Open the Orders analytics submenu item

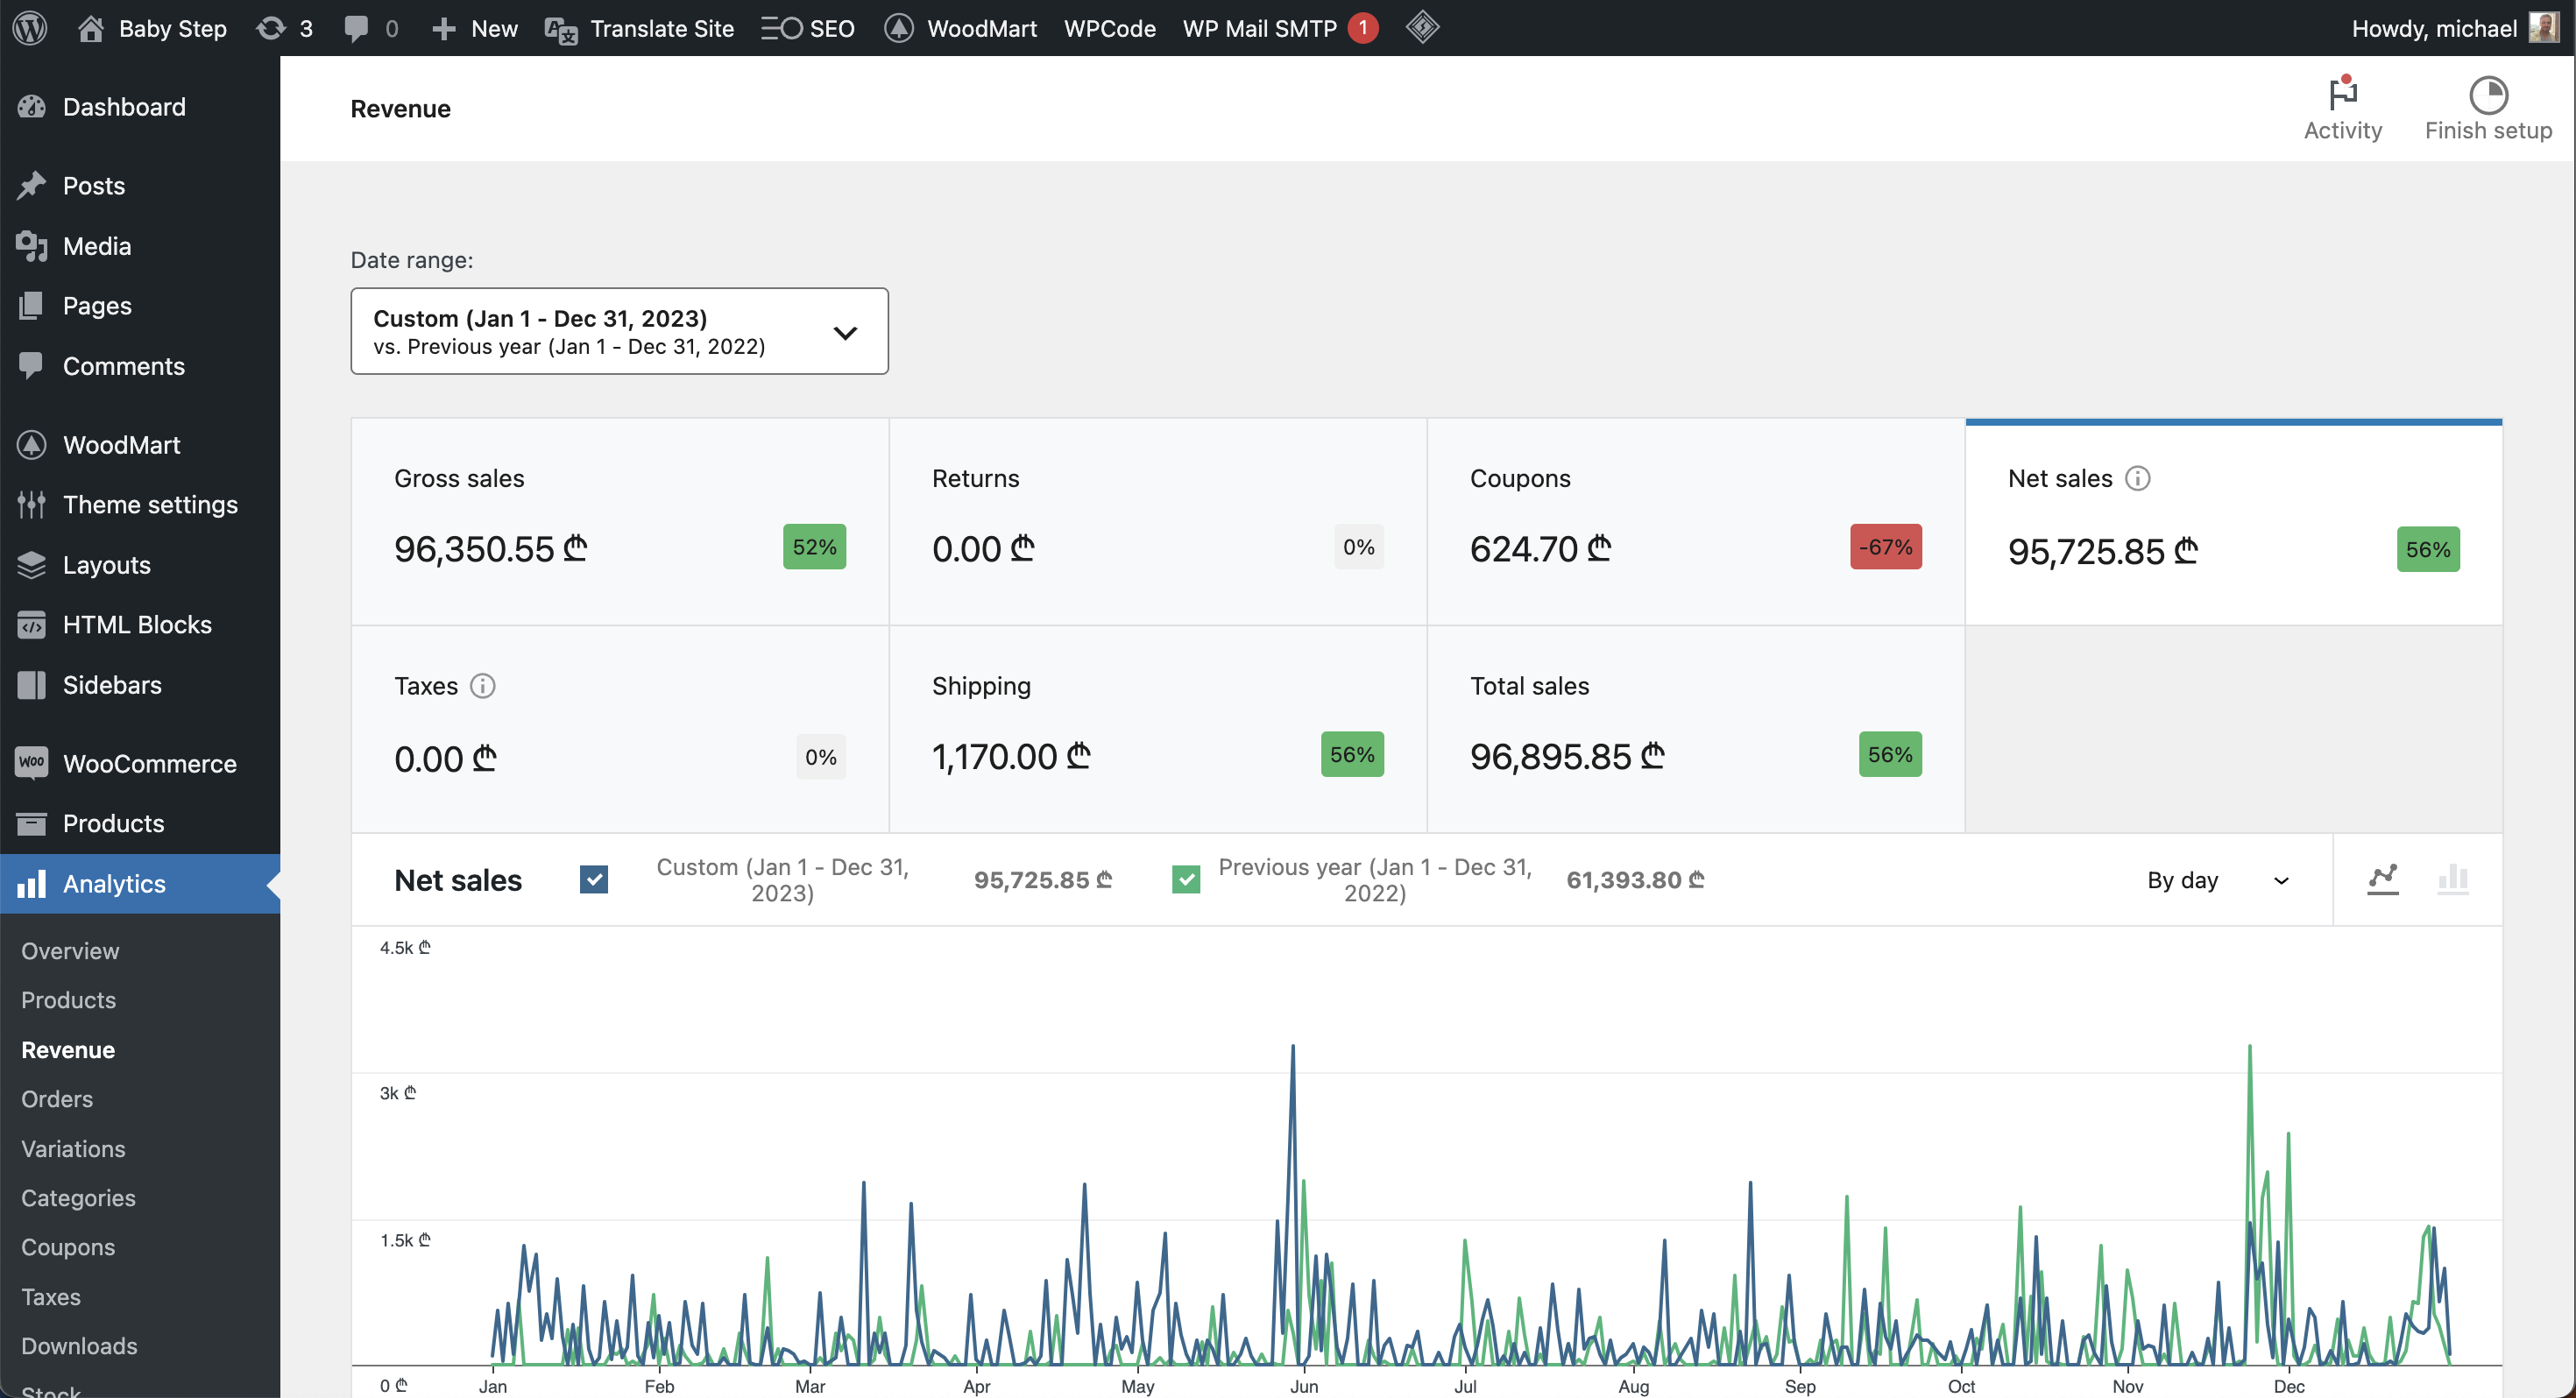57,1099
